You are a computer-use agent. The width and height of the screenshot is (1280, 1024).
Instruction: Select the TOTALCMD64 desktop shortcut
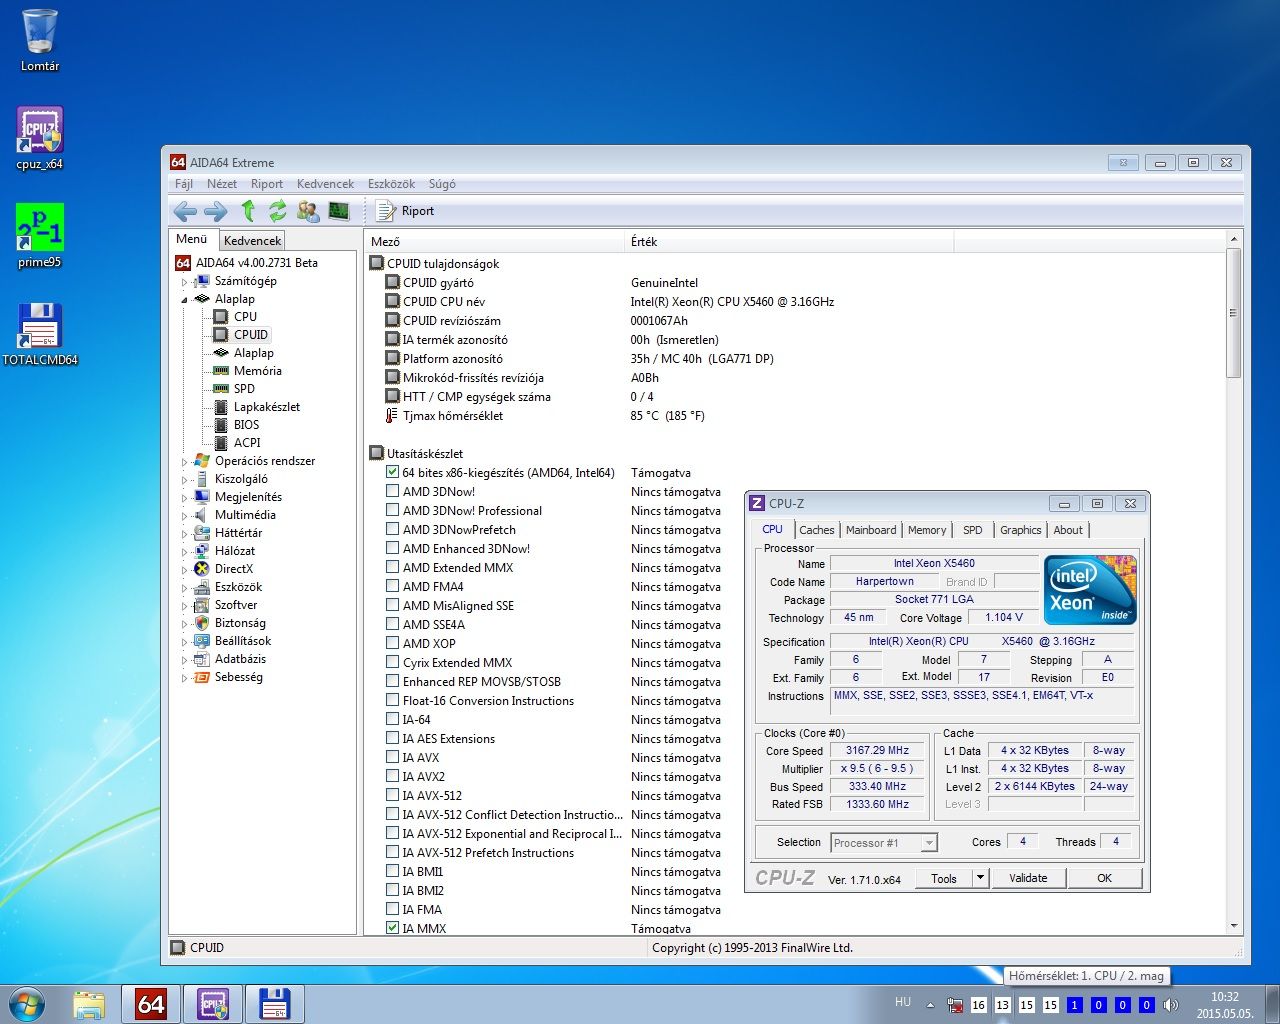(40, 334)
